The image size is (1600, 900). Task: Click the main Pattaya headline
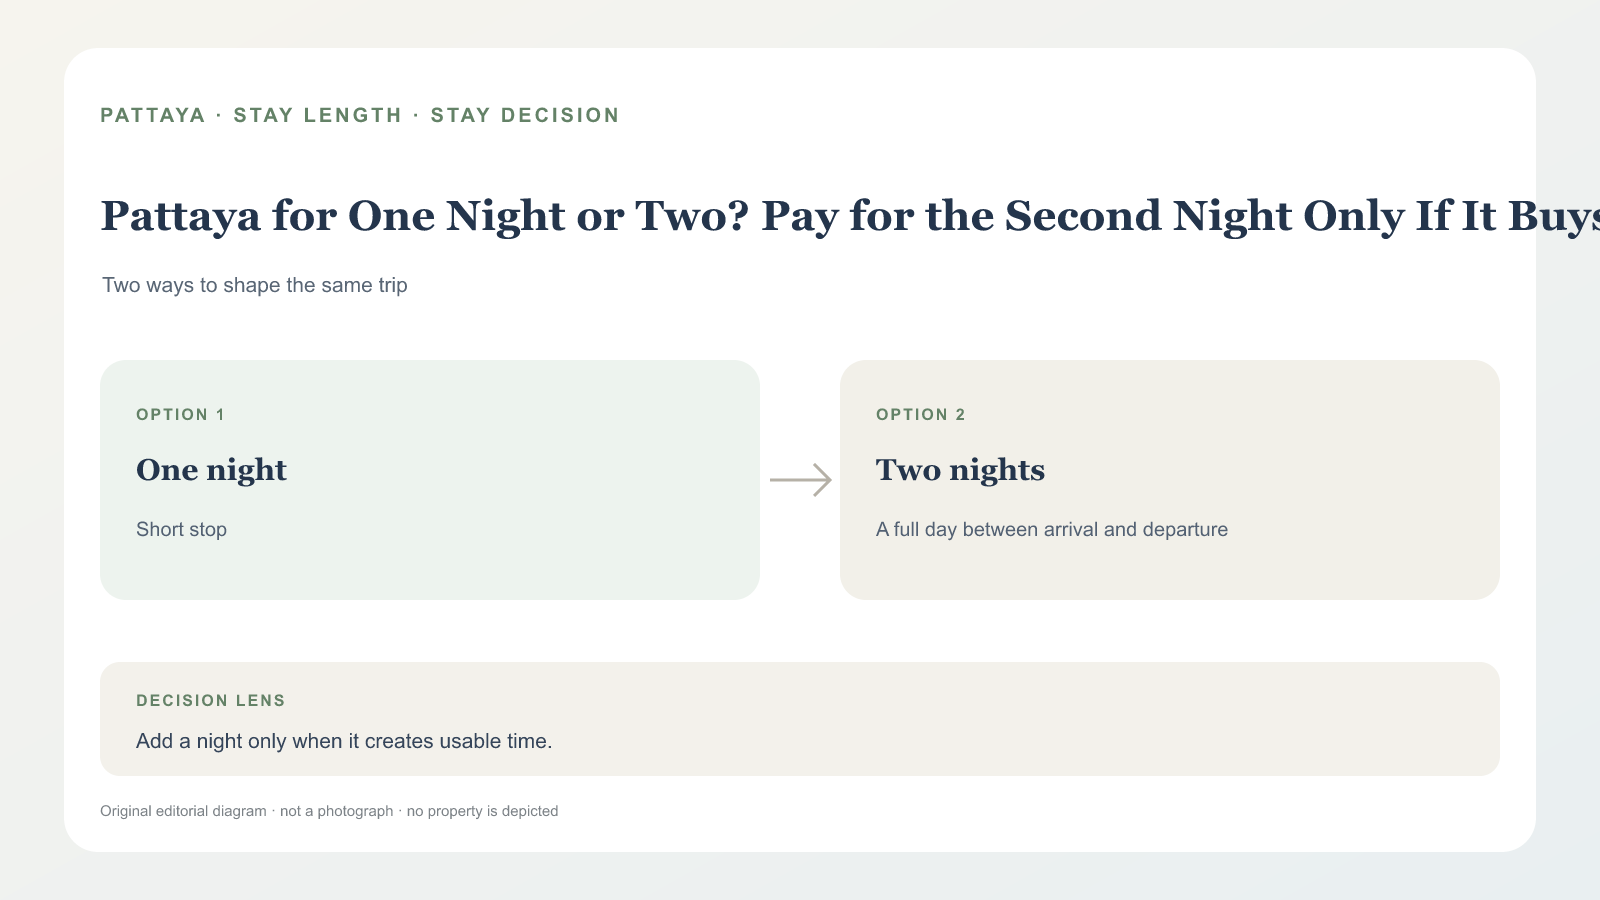tap(850, 217)
